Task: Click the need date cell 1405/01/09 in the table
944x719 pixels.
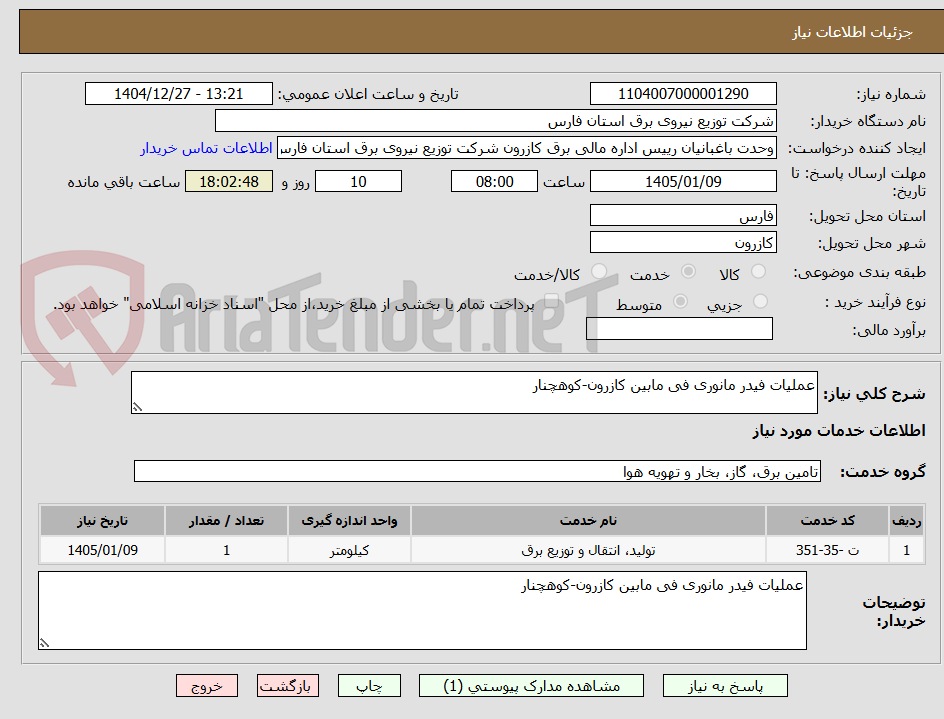Action: pyautogui.click(x=102, y=550)
